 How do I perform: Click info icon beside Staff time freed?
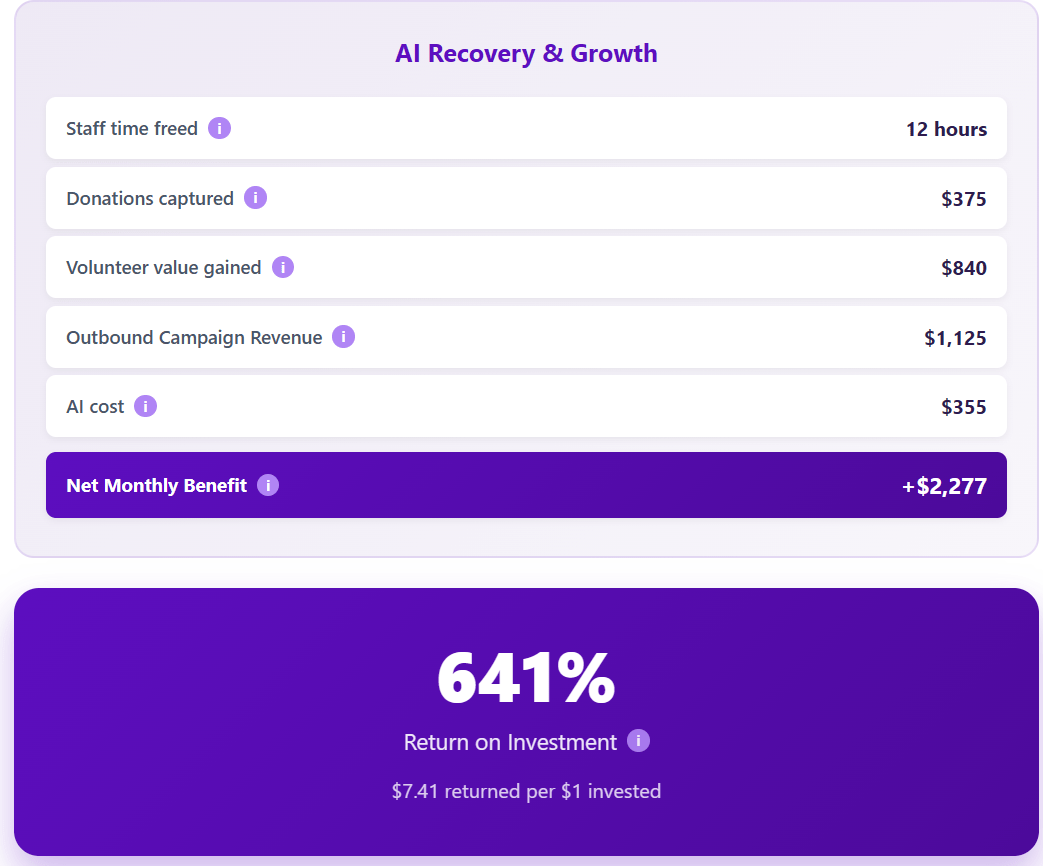220,128
